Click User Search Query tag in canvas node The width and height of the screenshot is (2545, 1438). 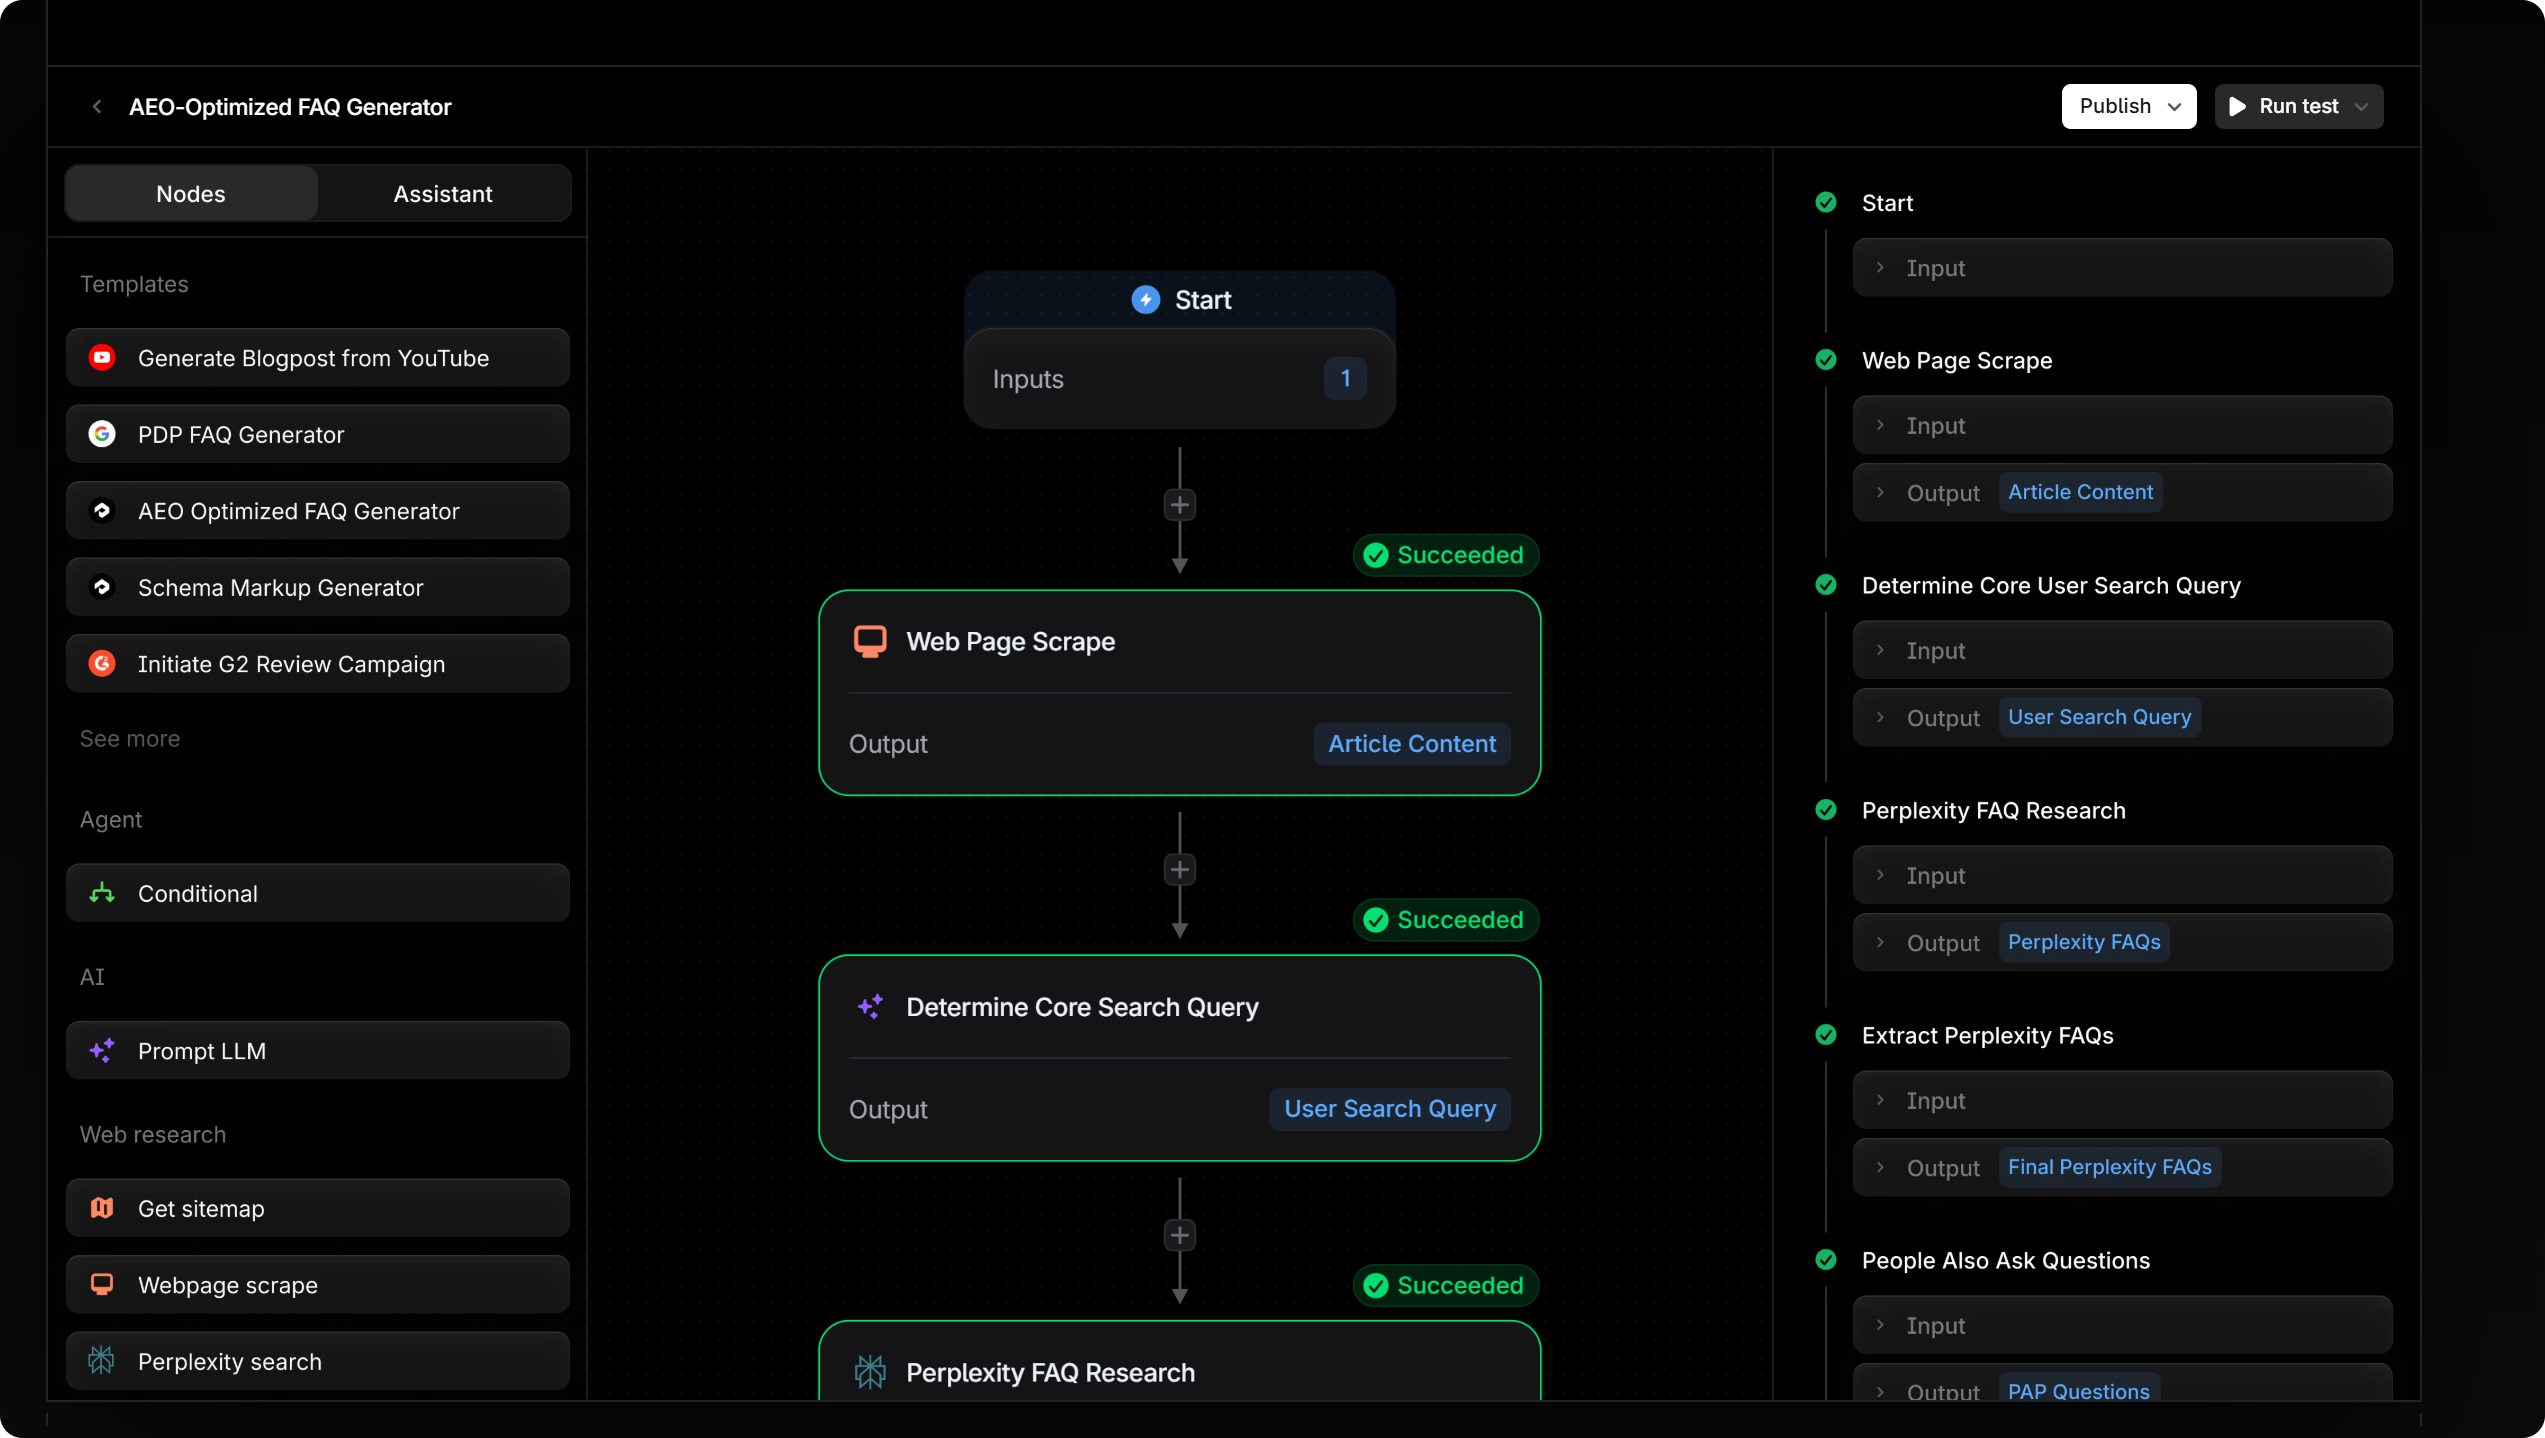pyautogui.click(x=1390, y=1109)
